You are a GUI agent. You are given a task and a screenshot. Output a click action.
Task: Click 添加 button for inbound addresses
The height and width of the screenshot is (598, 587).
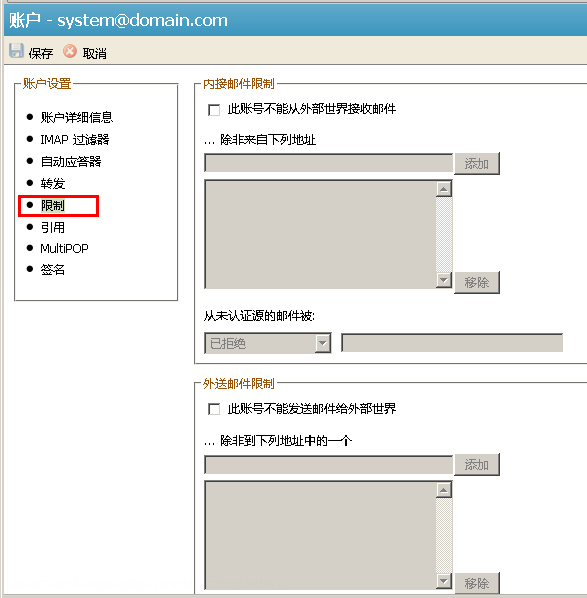(x=477, y=164)
